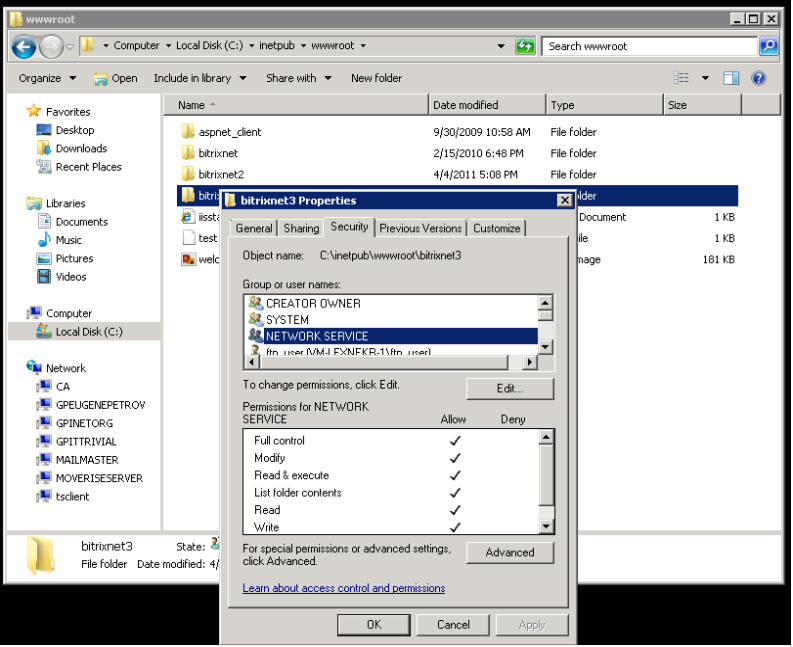The image size is (793, 647).
Task: Switch to the Previous Versions tab
Action: [420, 228]
